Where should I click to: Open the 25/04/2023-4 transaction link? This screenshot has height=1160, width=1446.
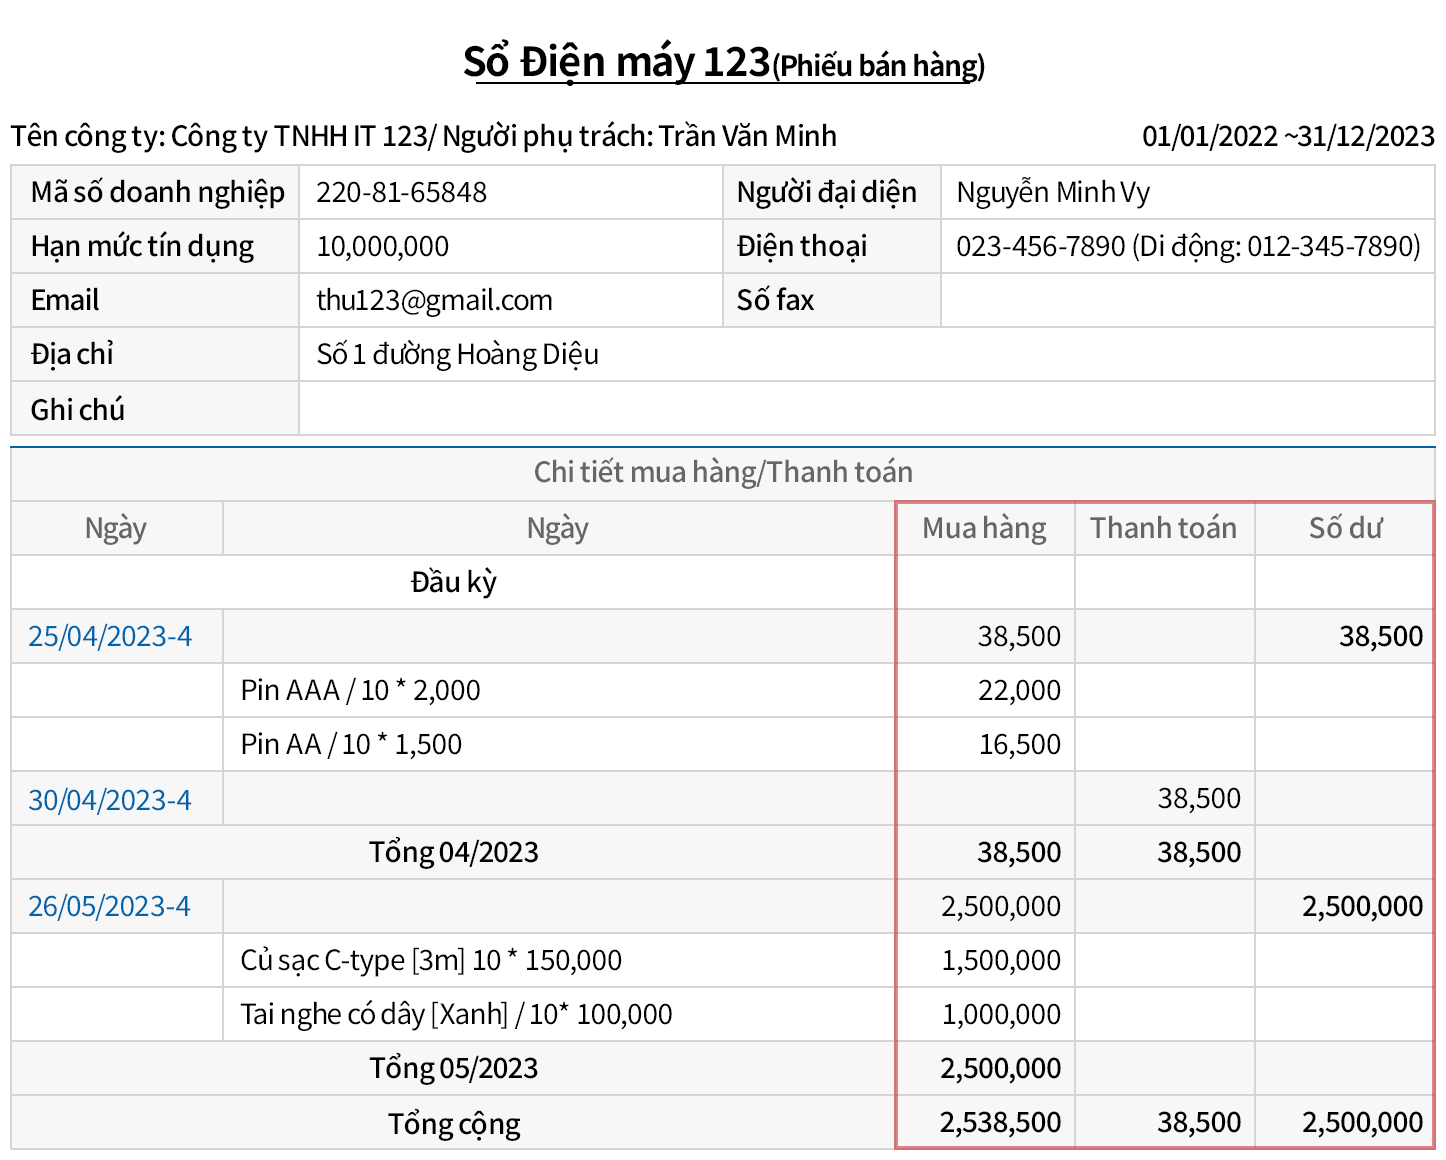click(110, 637)
